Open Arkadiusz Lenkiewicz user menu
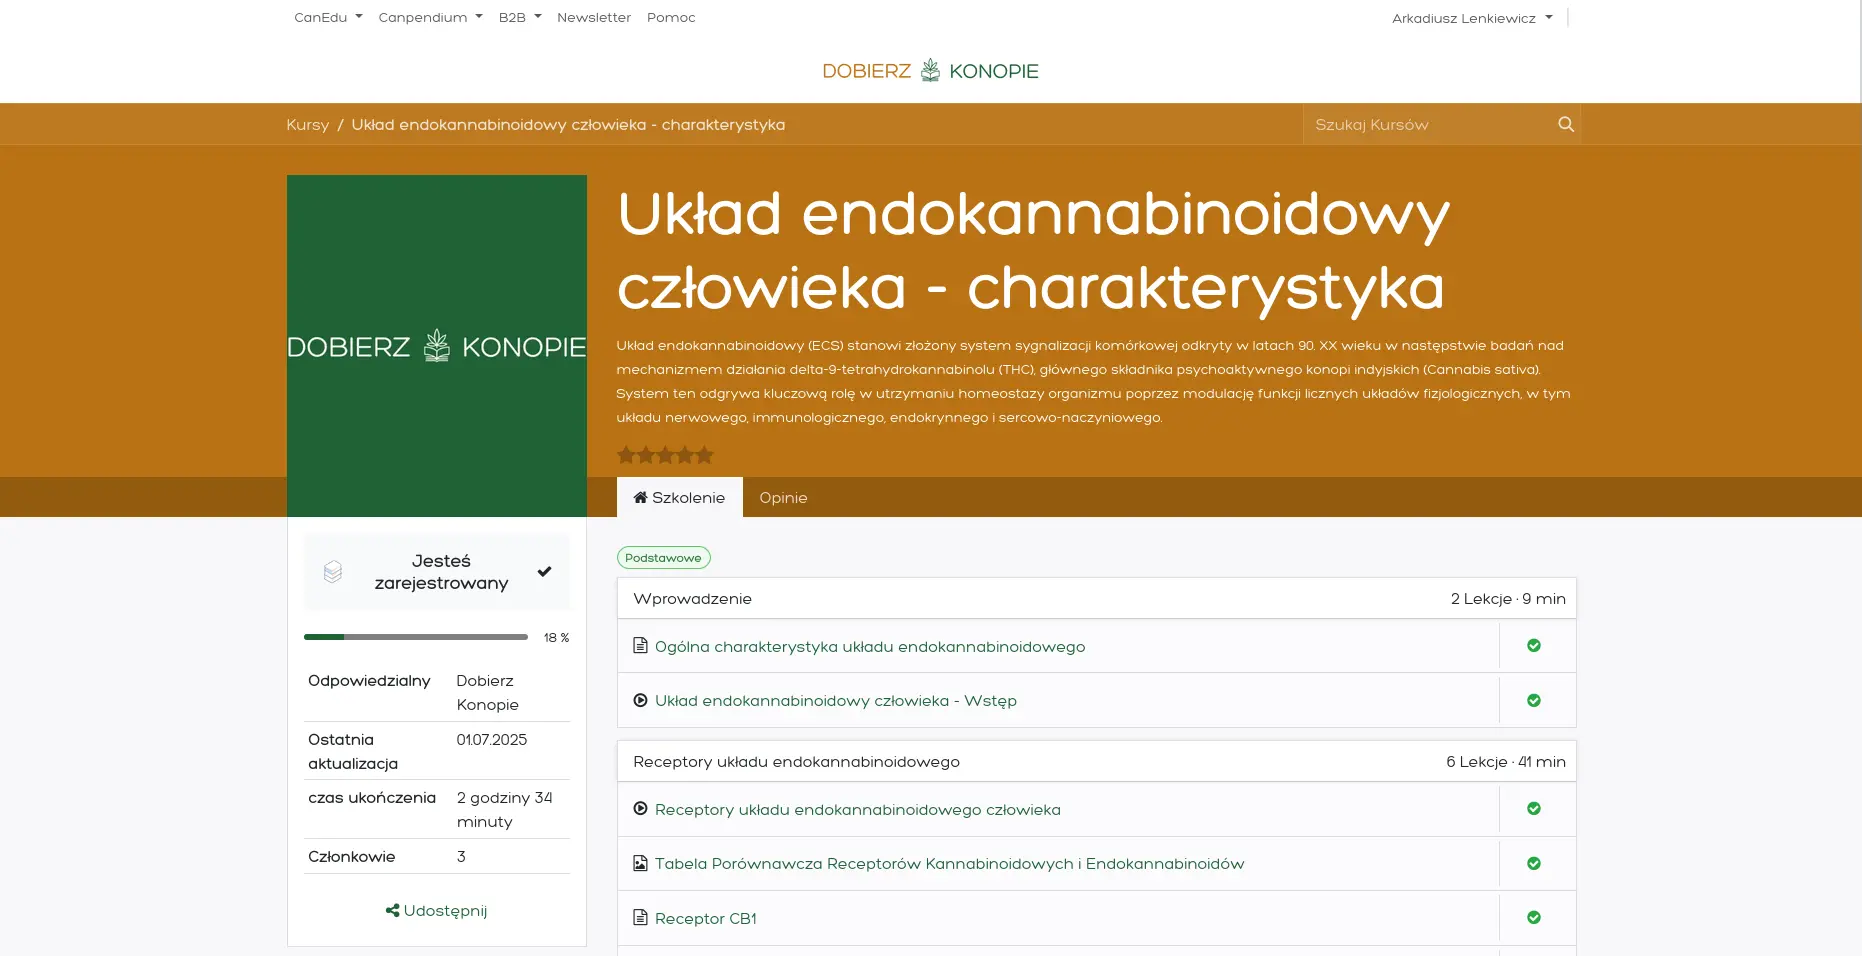 [x=1471, y=19]
